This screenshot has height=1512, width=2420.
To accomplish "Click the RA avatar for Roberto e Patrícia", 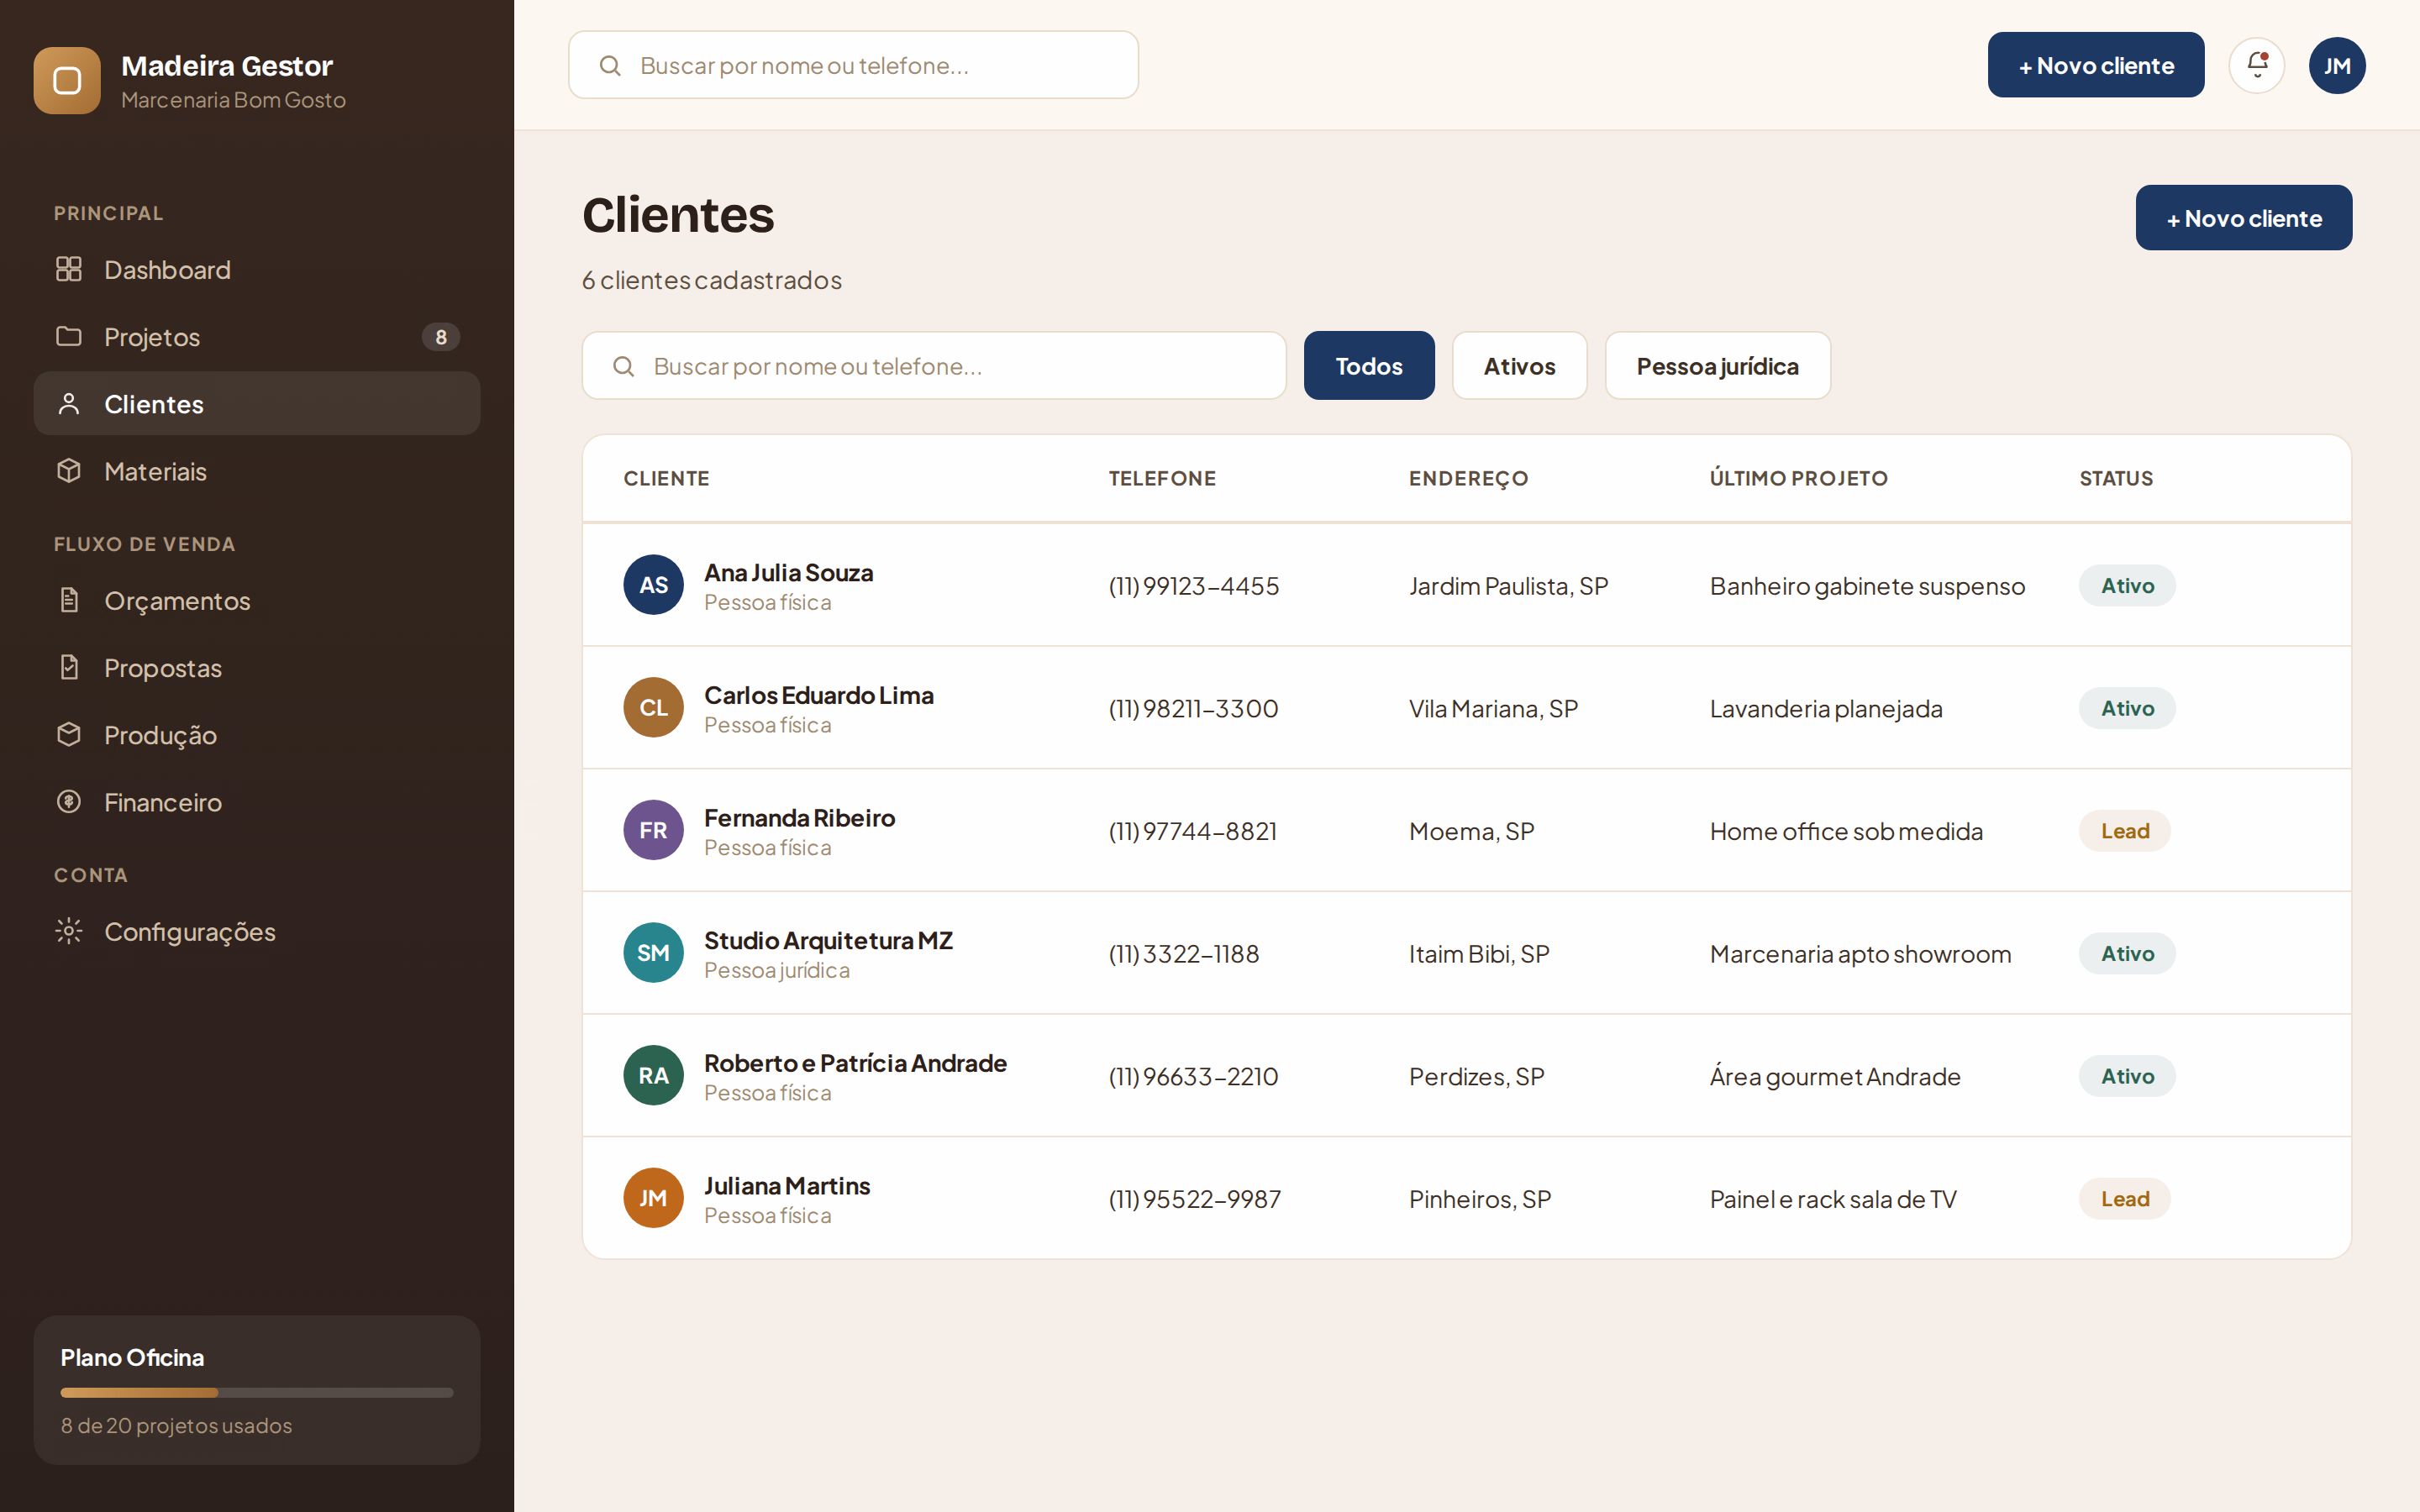I will [653, 1076].
